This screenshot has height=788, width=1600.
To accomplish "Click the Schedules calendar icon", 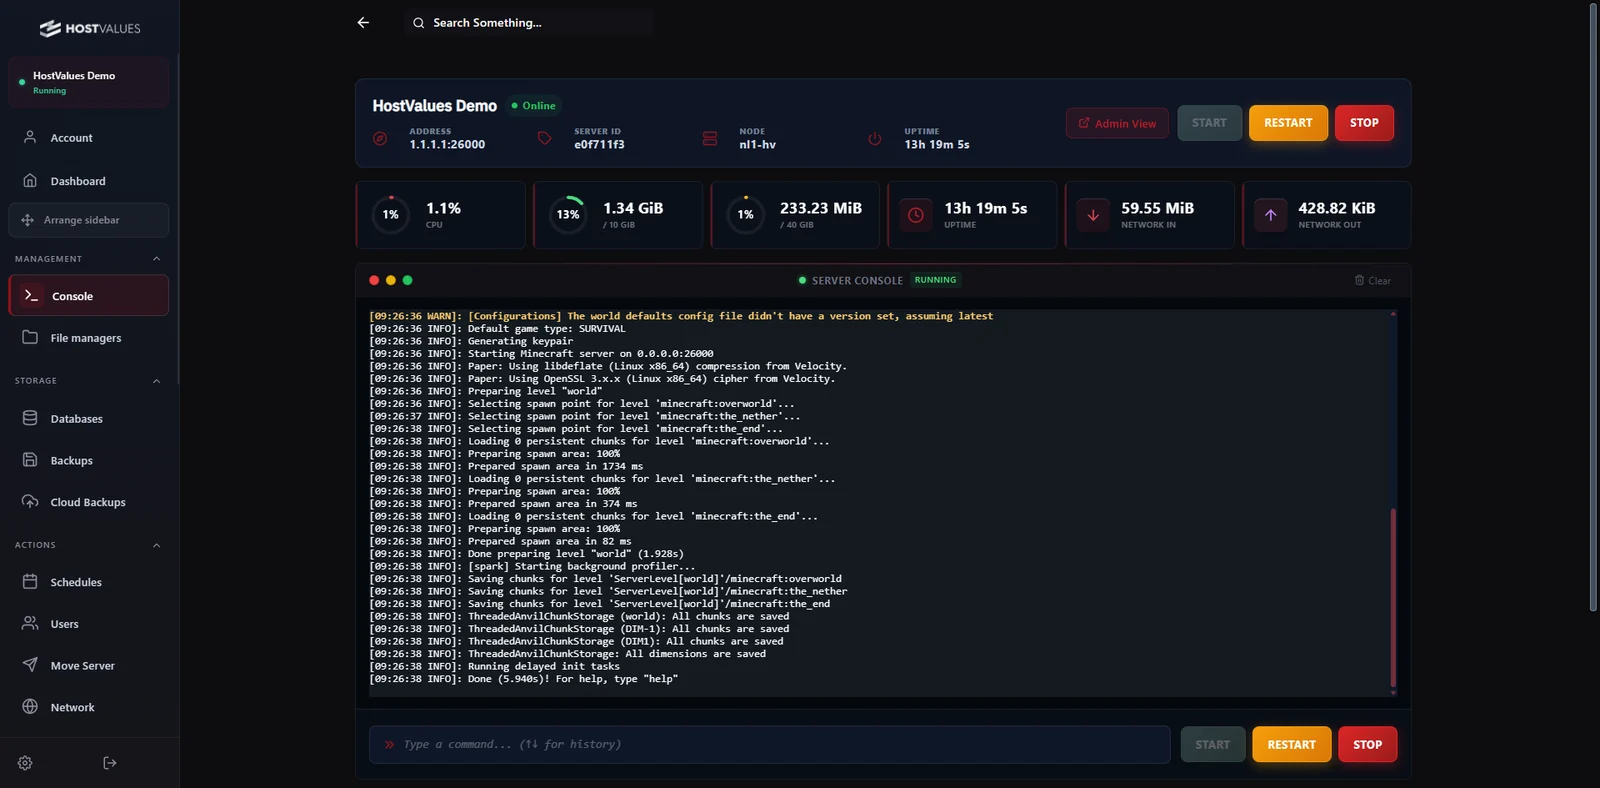I will 30,582.
